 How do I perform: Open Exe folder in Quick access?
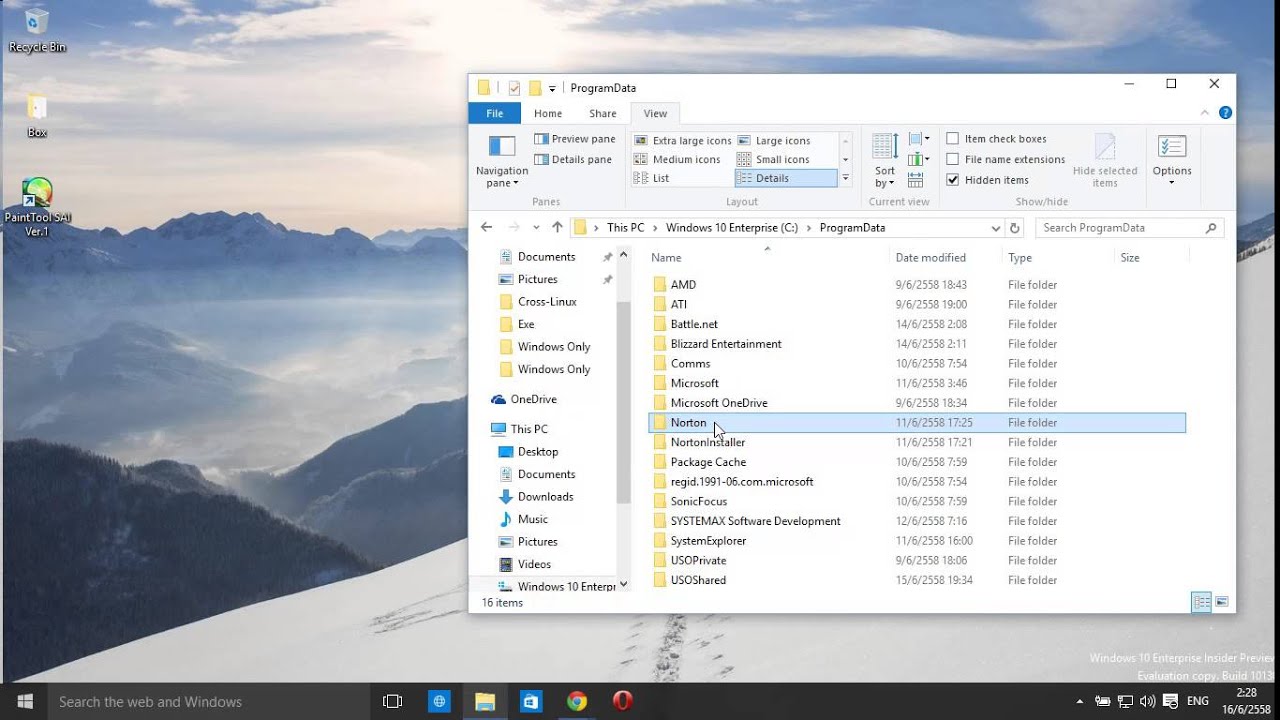click(x=526, y=324)
